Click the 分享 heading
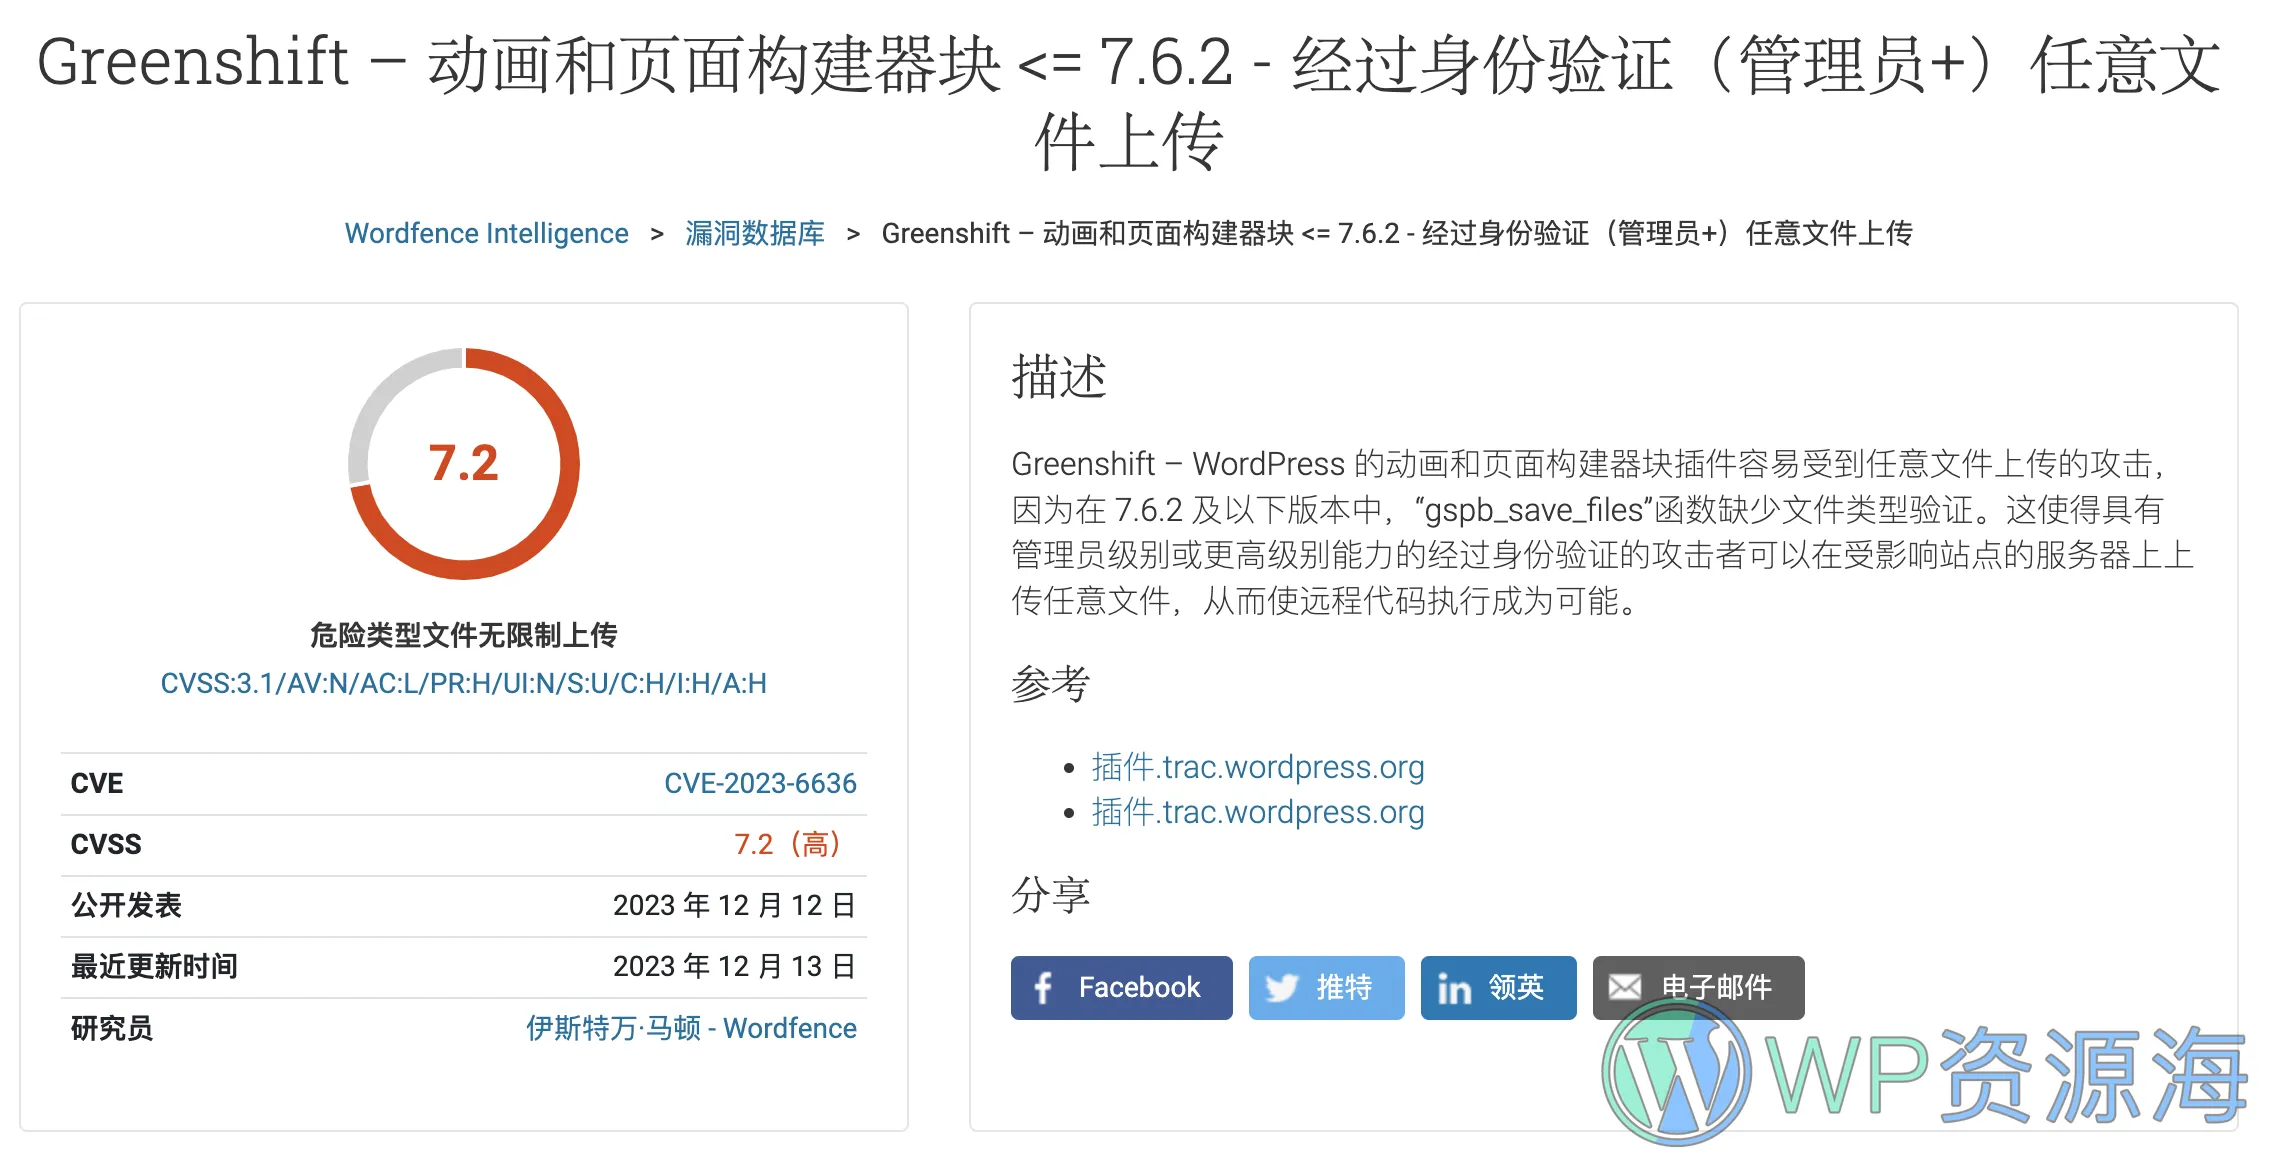The width and height of the screenshot is (2272, 1170). 1050,894
